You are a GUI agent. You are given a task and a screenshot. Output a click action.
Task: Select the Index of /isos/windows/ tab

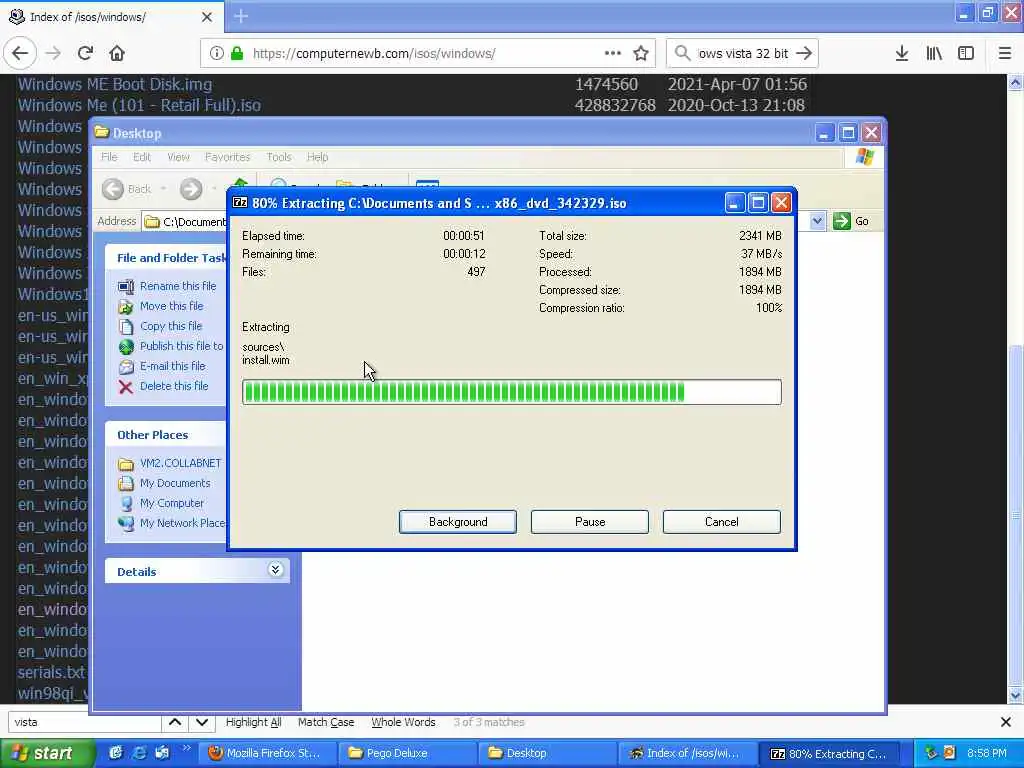tap(111, 16)
